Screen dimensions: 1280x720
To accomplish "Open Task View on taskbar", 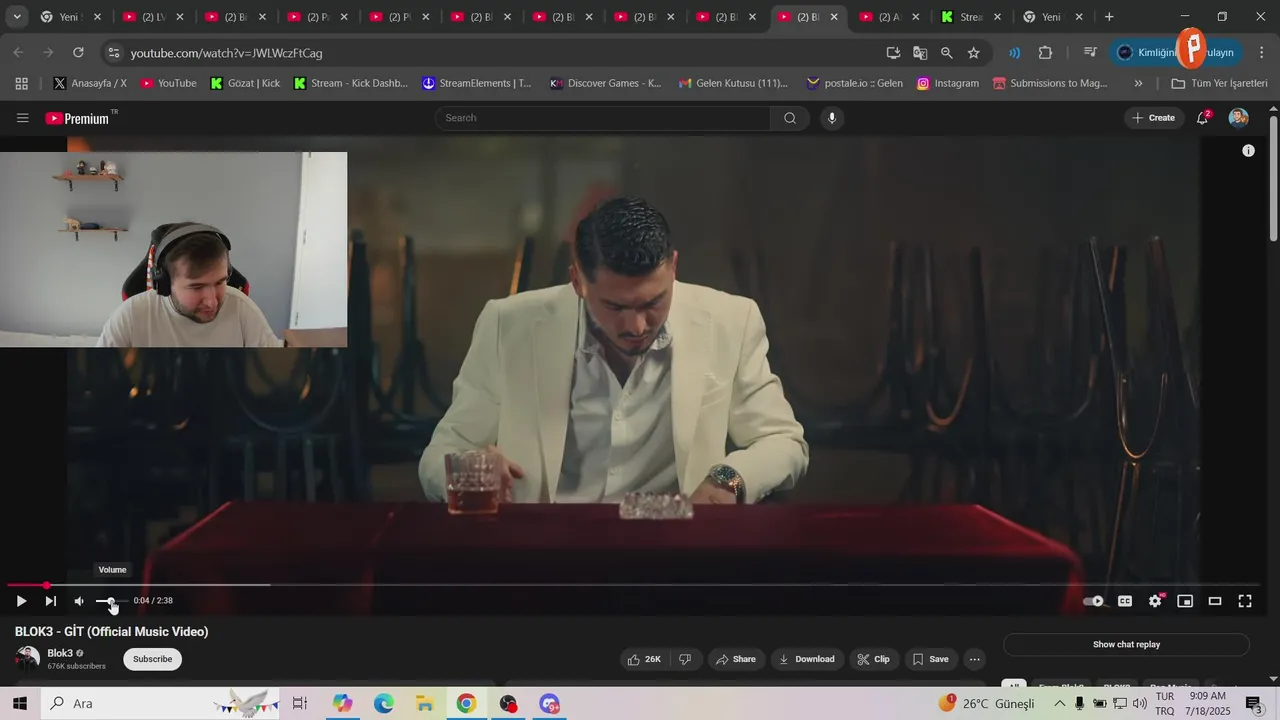I will pyautogui.click(x=300, y=704).
